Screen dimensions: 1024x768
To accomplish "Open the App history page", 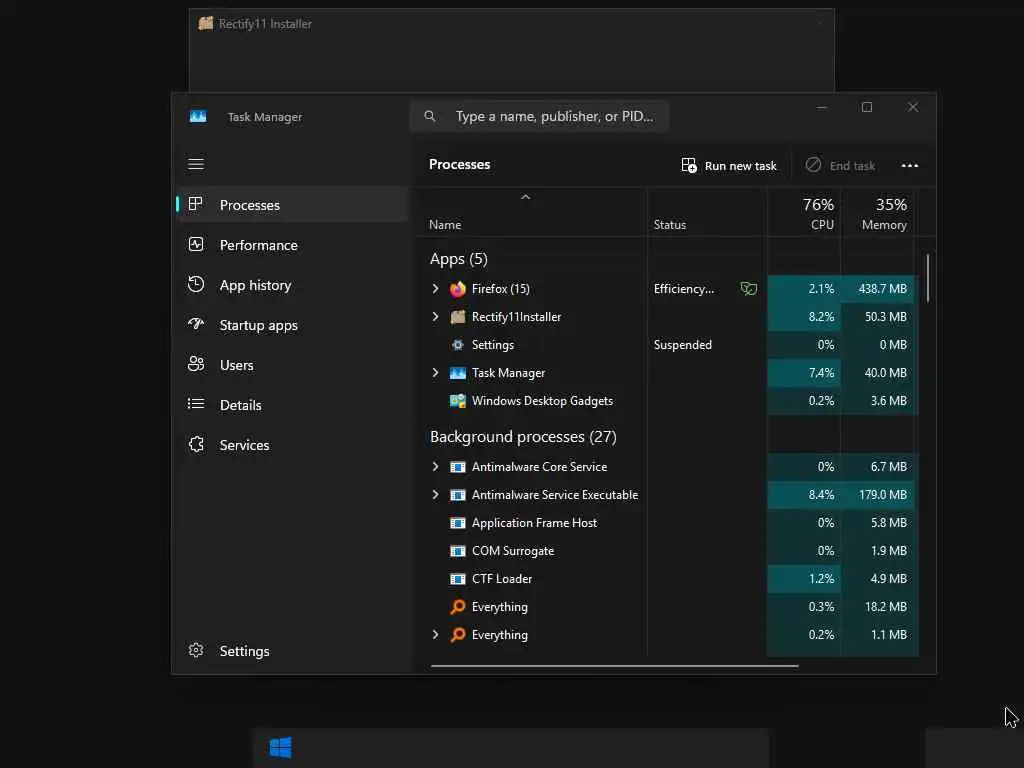I will tap(292, 285).
